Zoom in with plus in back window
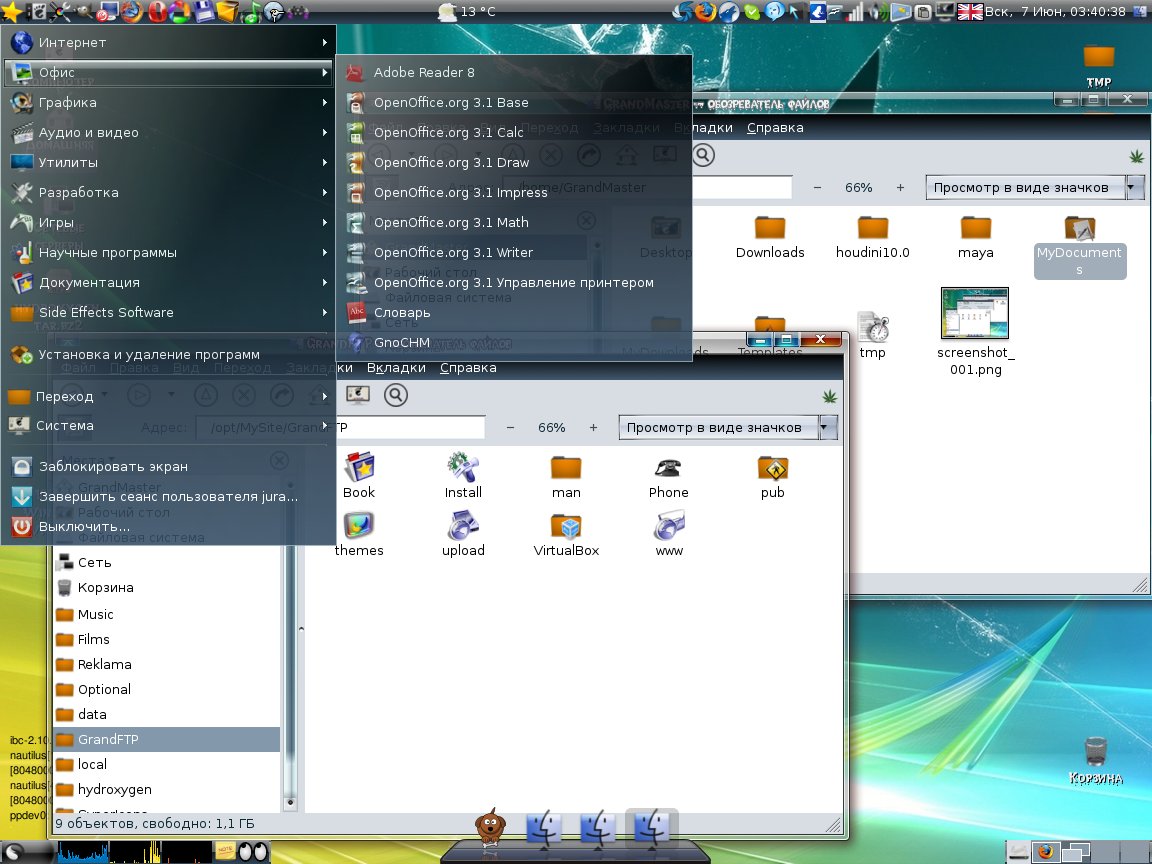Screen dimensions: 1152x864 click(x=900, y=187)
